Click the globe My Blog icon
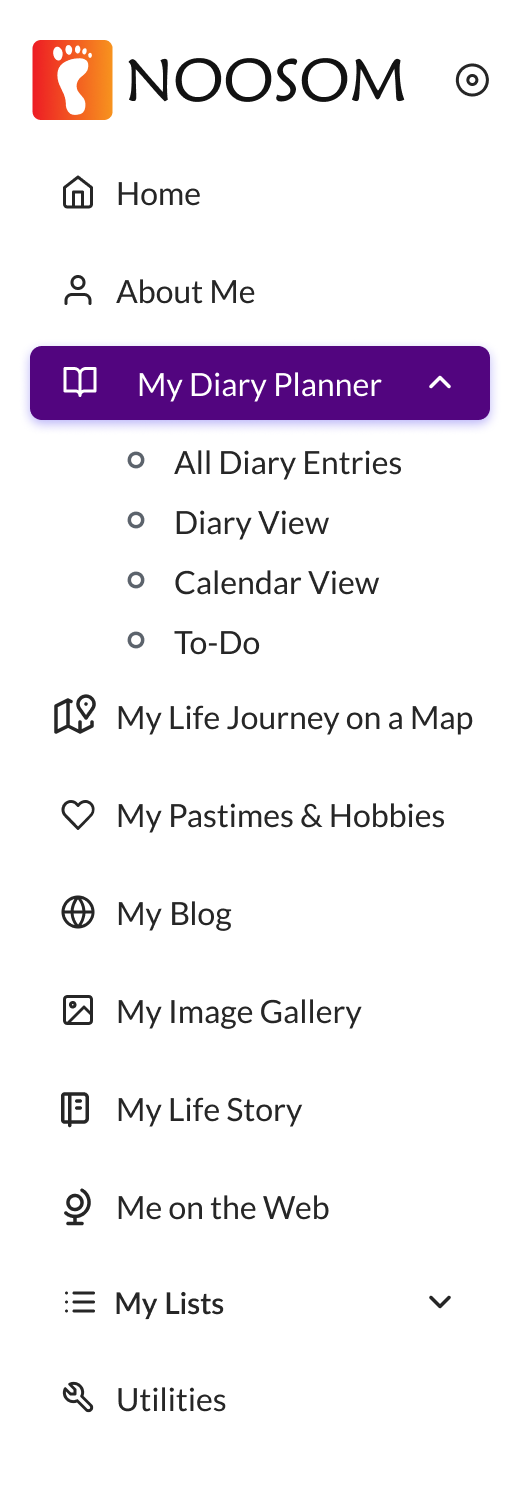Image resolution: width=518 pixels, height=1497 pixels. click(x=78, y=913)
